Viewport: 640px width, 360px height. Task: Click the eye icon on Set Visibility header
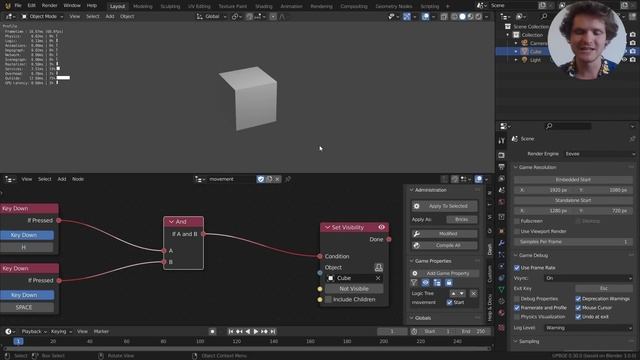coord(382,227)
